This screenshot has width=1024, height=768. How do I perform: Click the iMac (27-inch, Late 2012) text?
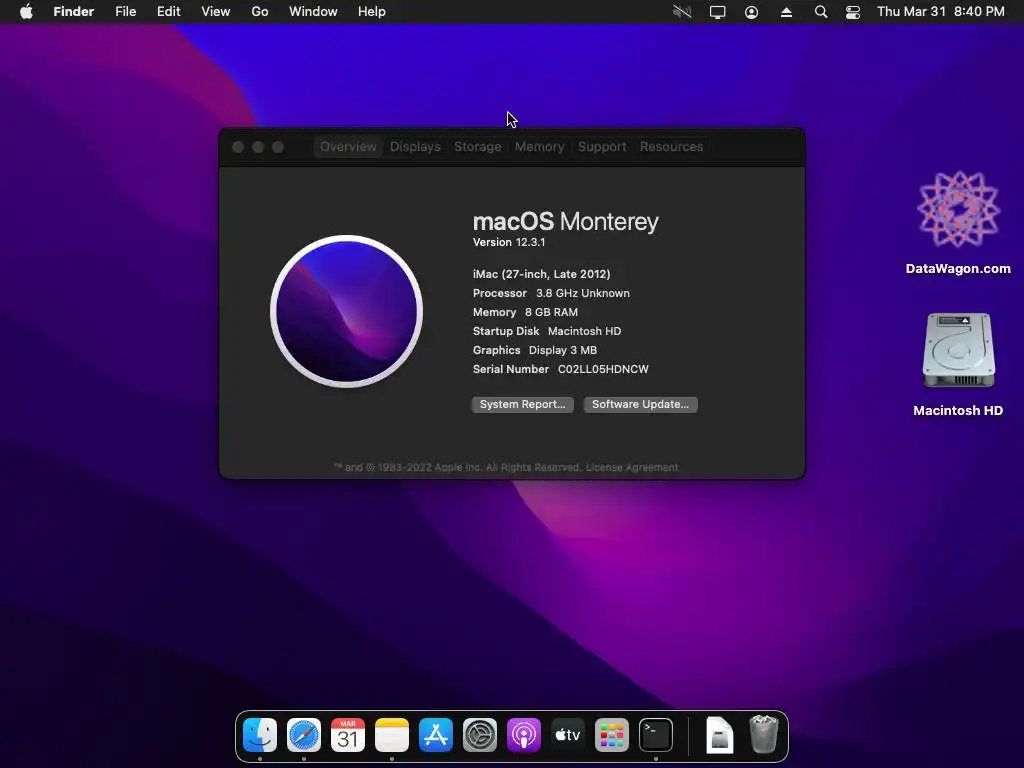point(541,274)
